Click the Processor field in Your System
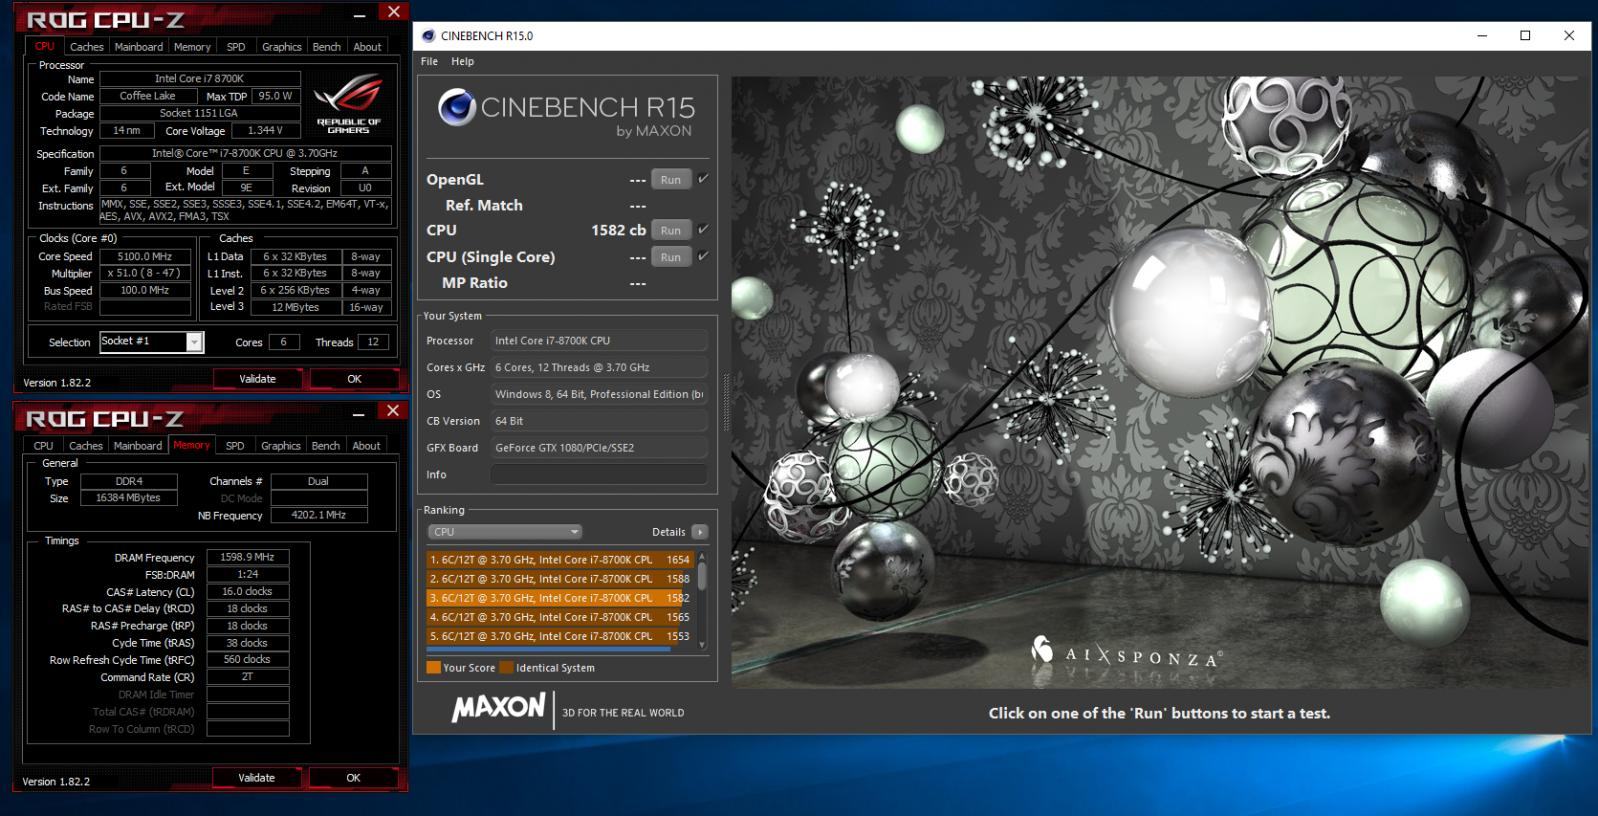 pos(599,341)
